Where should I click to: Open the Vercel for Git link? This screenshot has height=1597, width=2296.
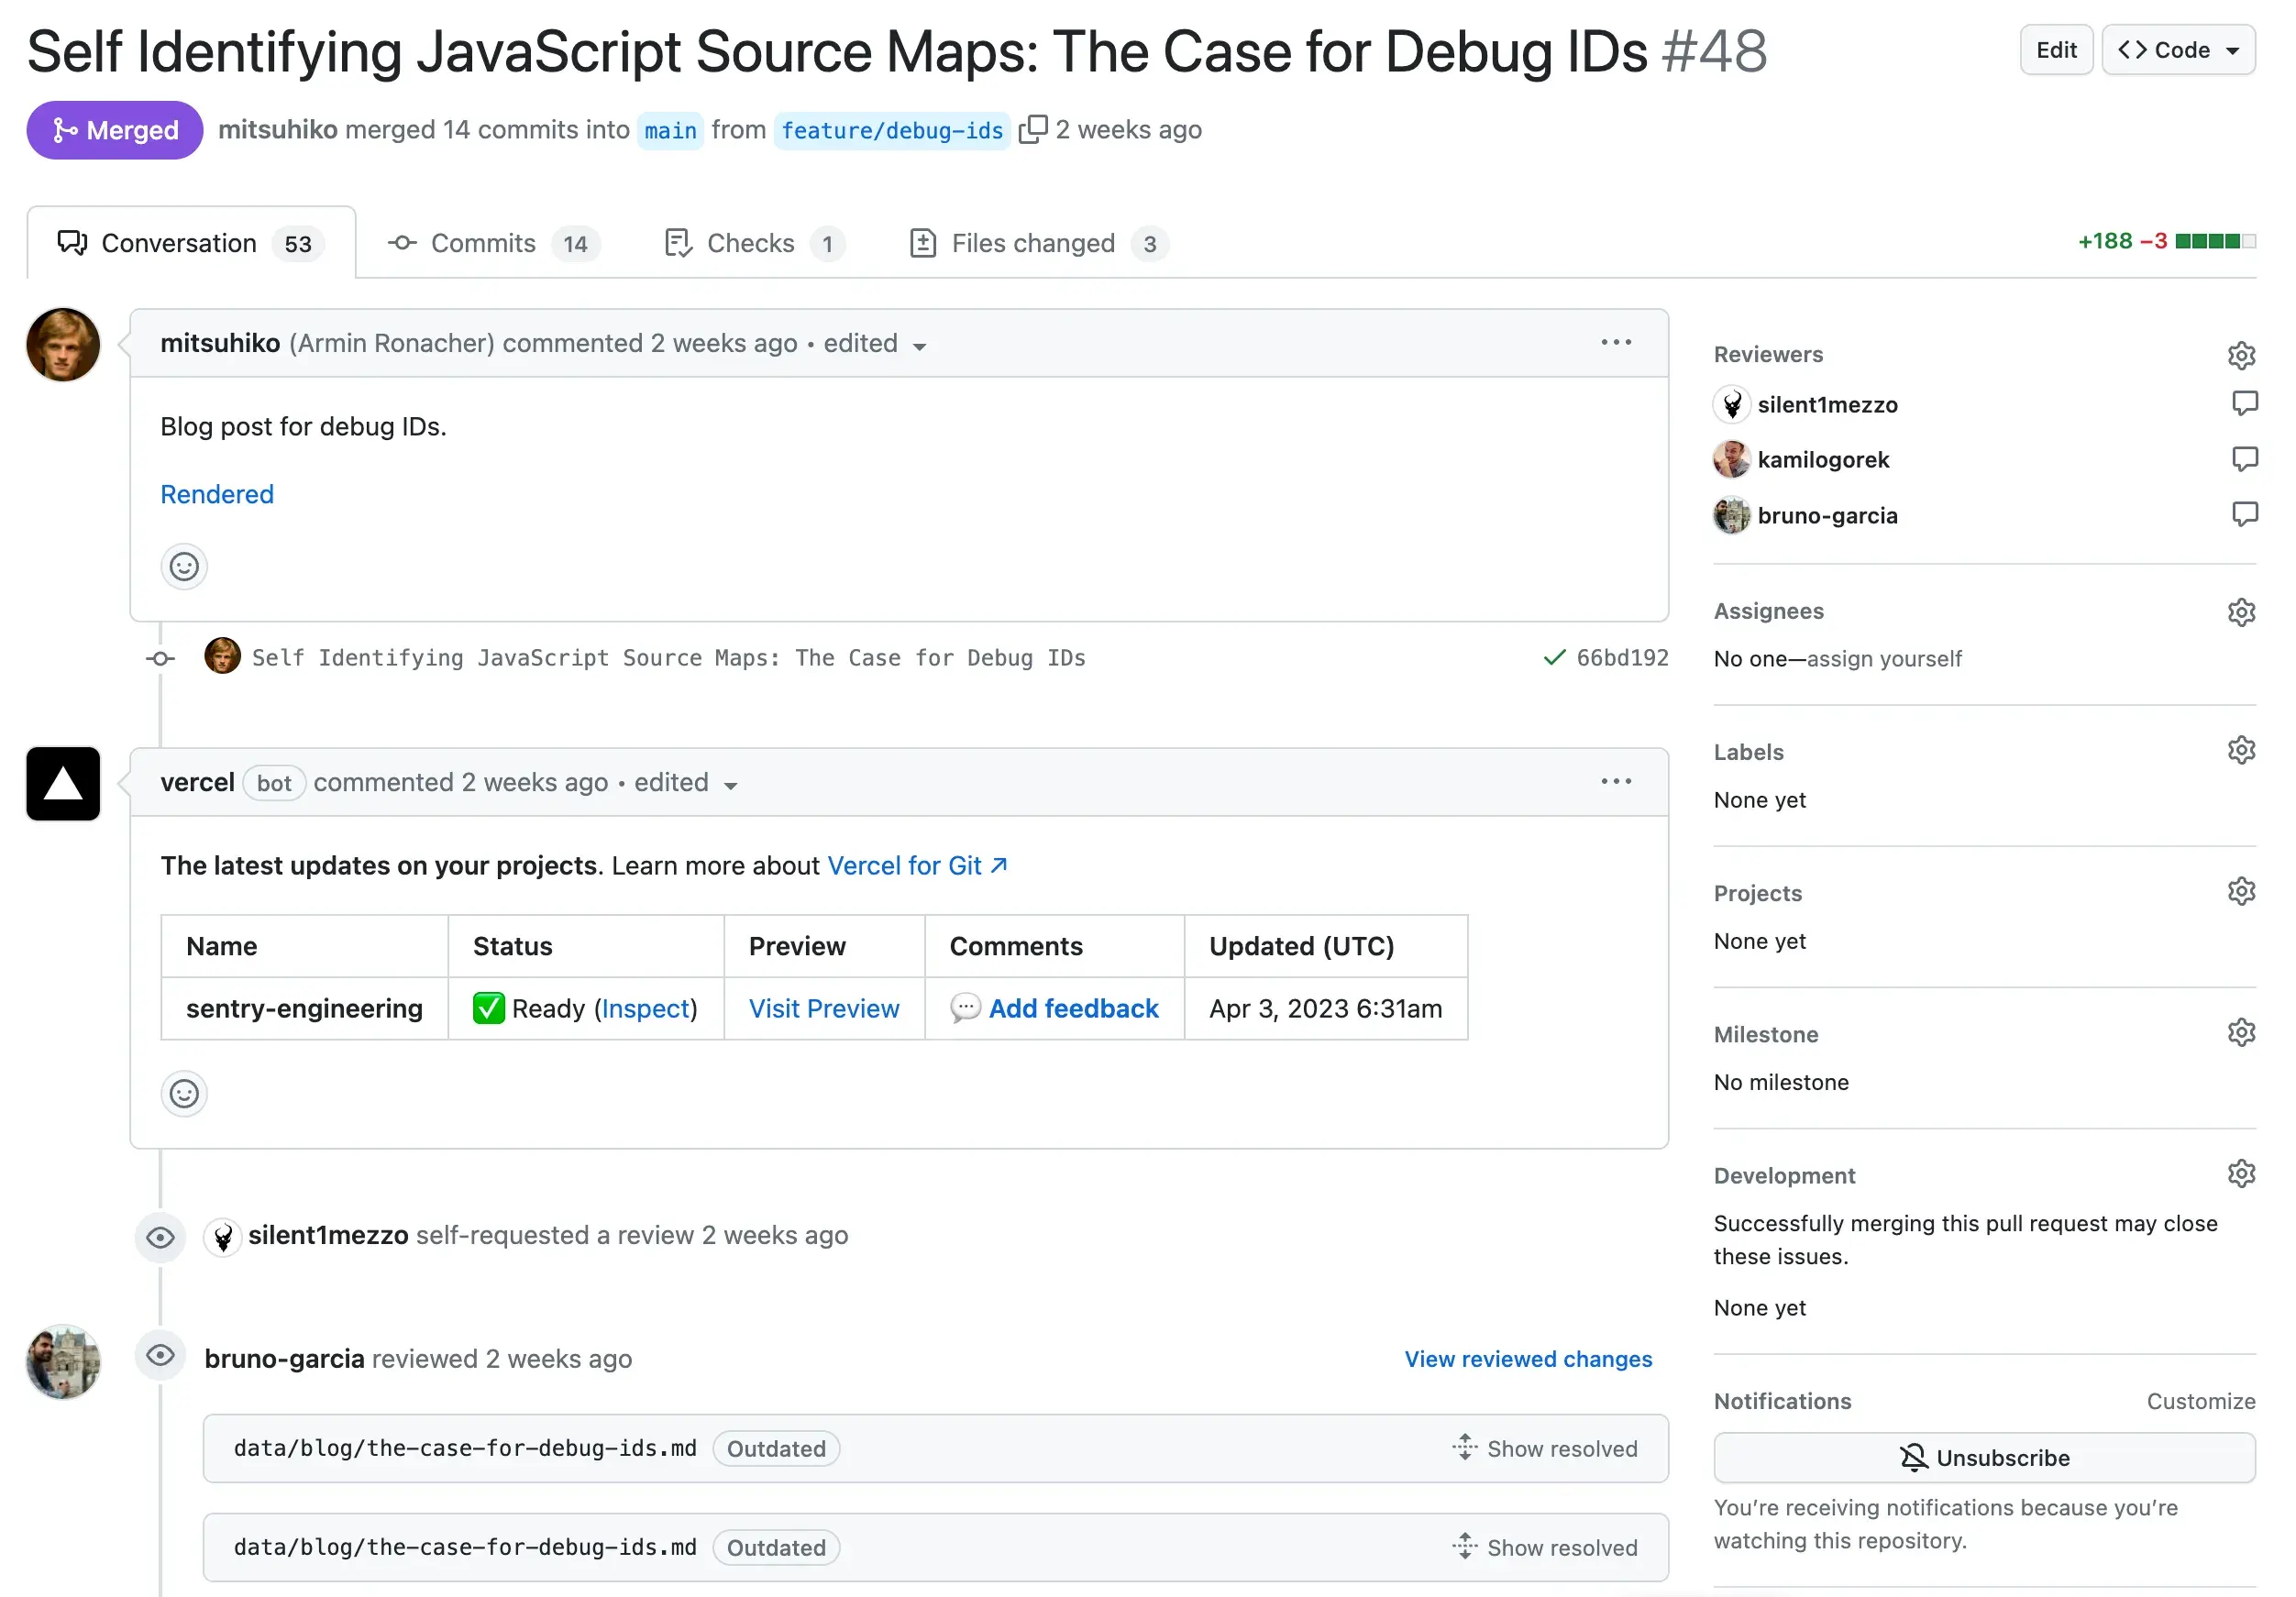click(916, 865)
